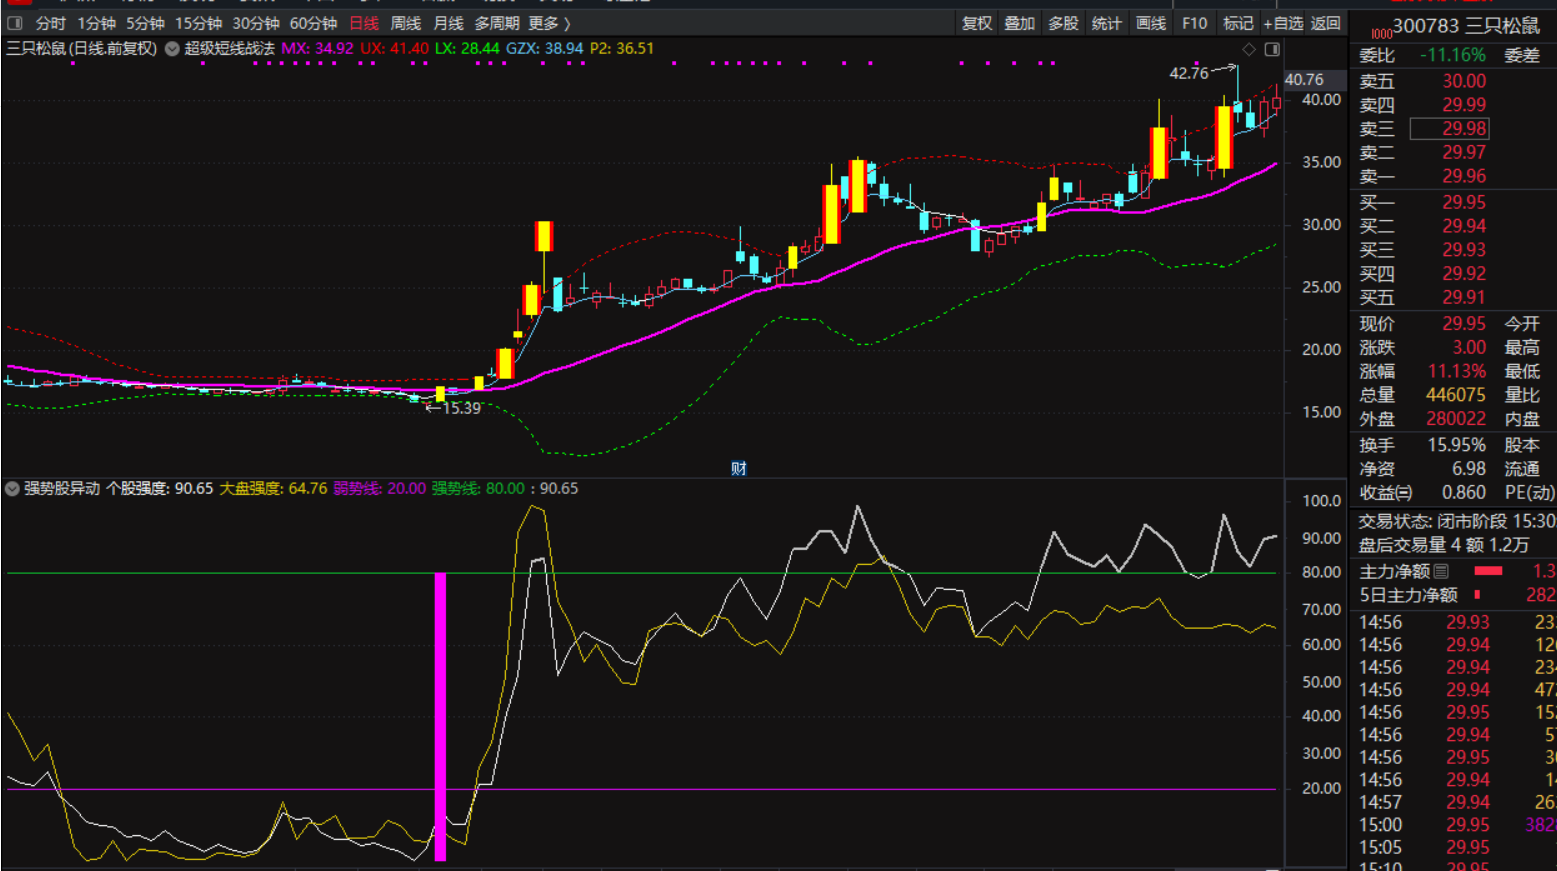Open the 统计 statistics tool
Screen dimensions: 1557x871
point(1106,23)
